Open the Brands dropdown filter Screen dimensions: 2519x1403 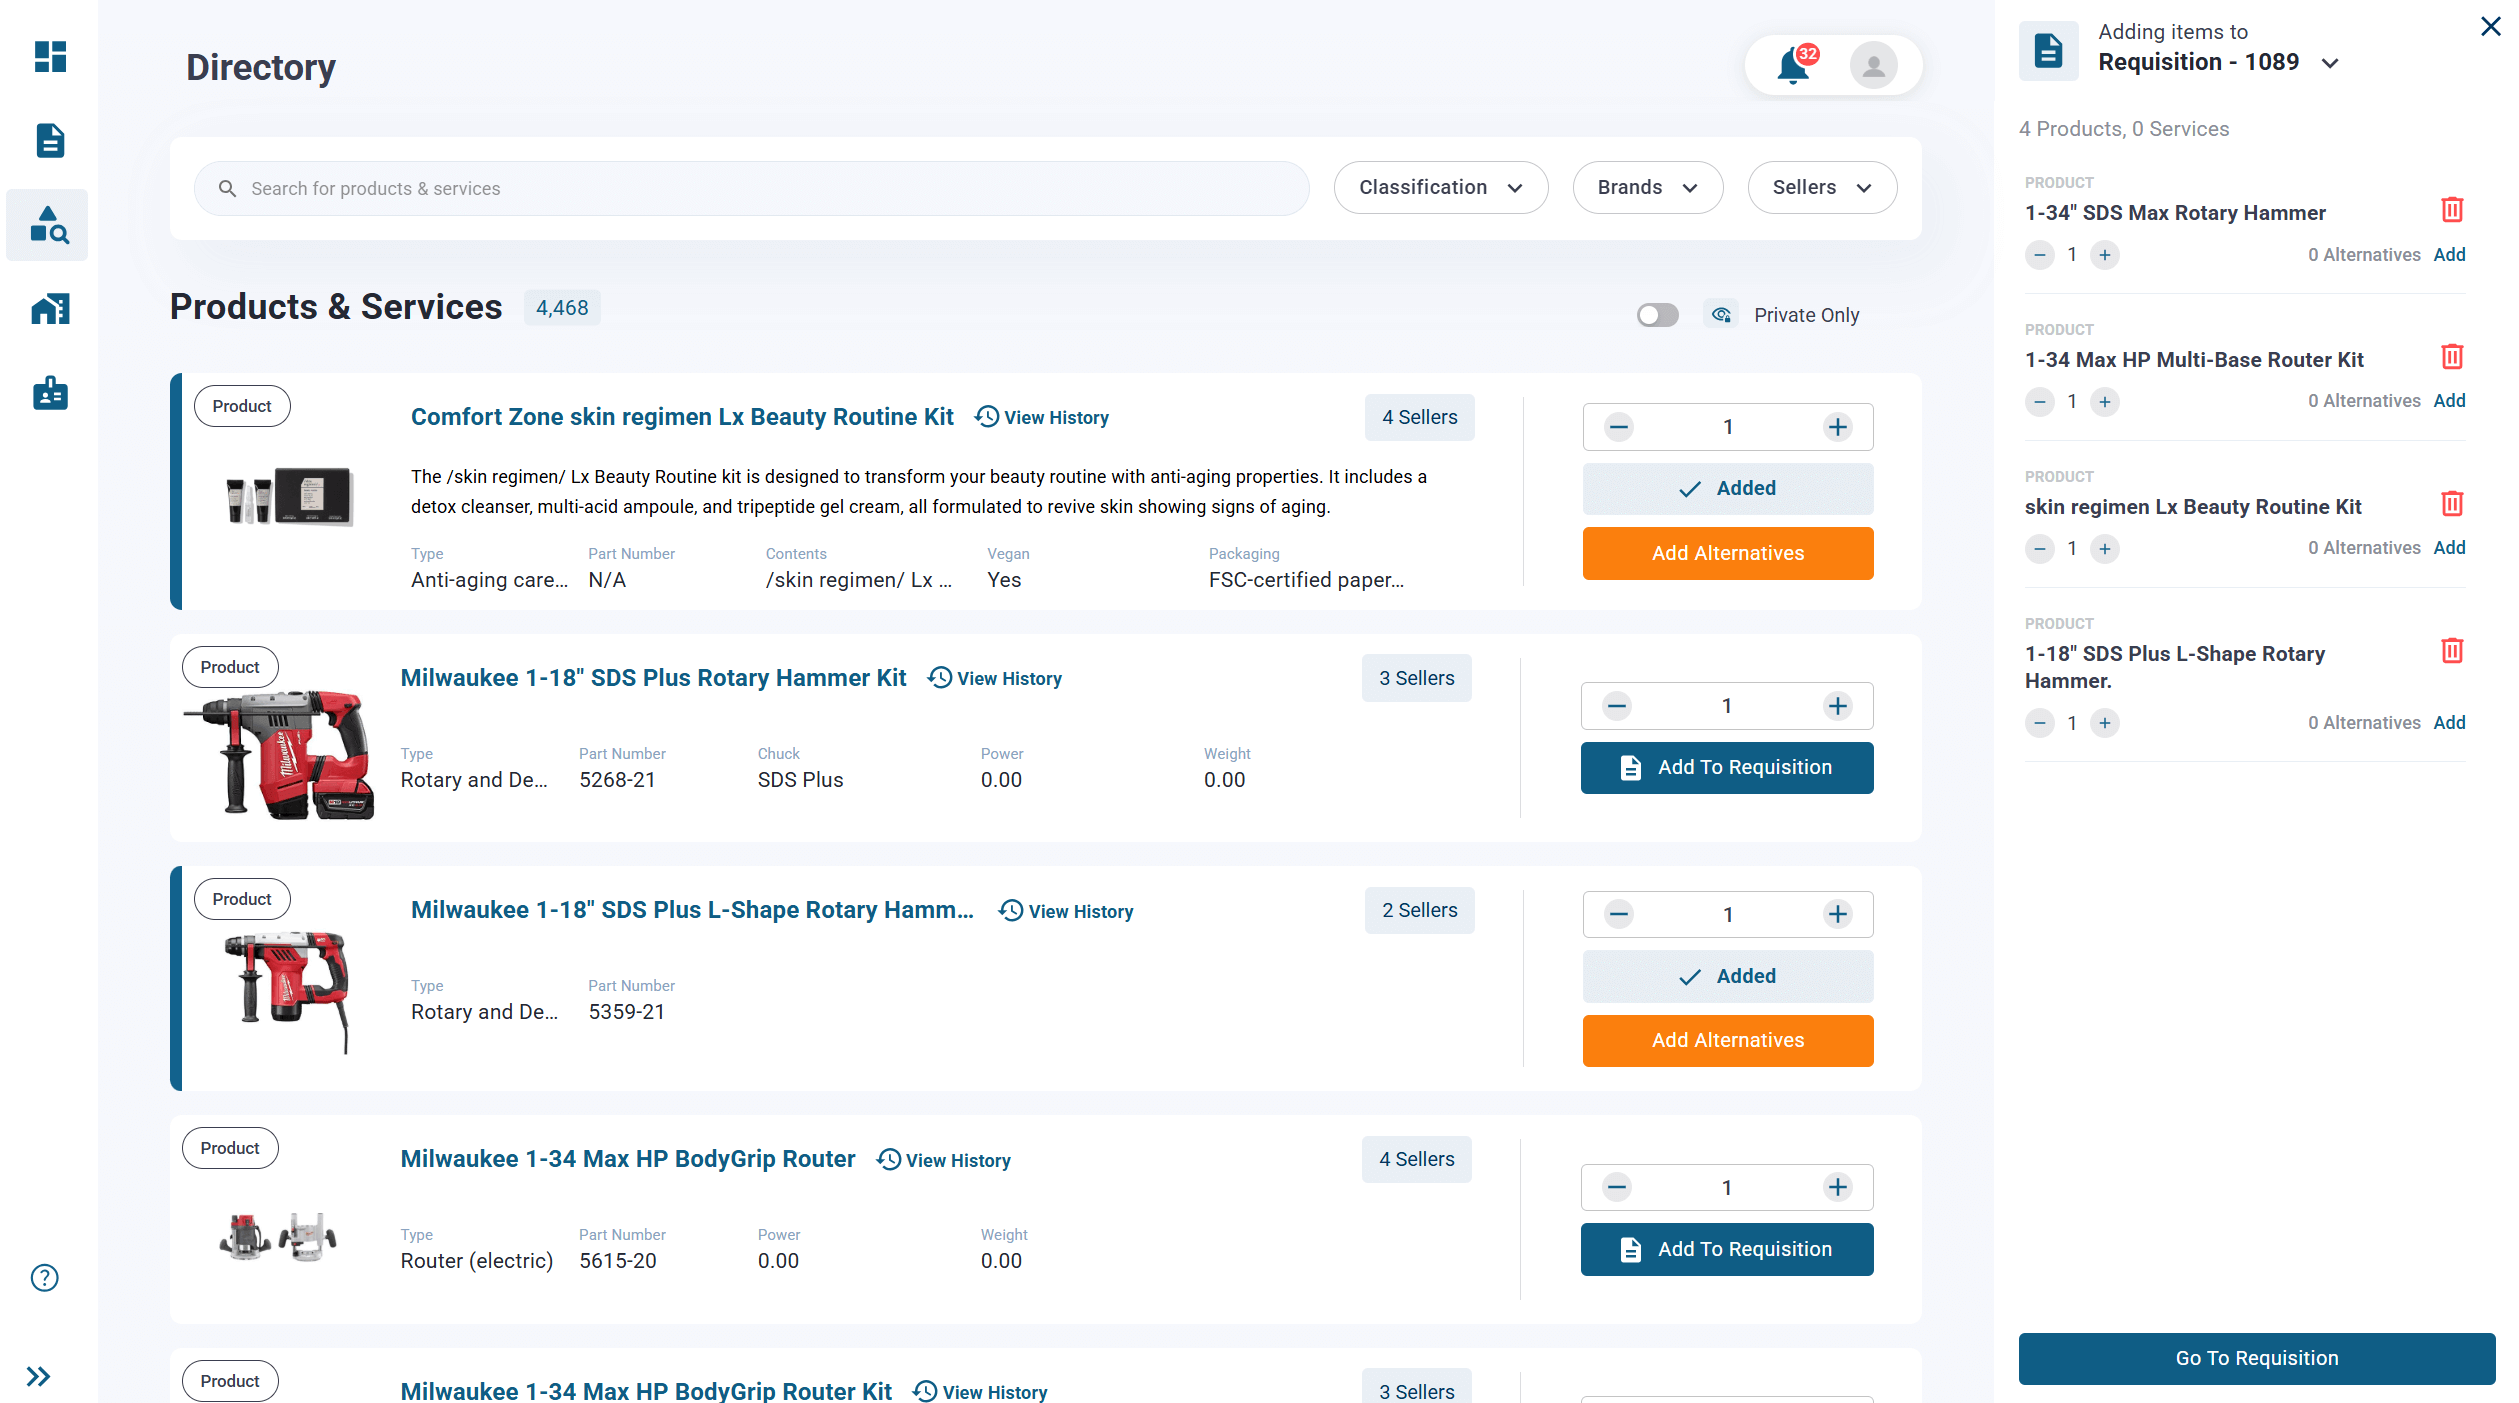(x=1646, y=187)
